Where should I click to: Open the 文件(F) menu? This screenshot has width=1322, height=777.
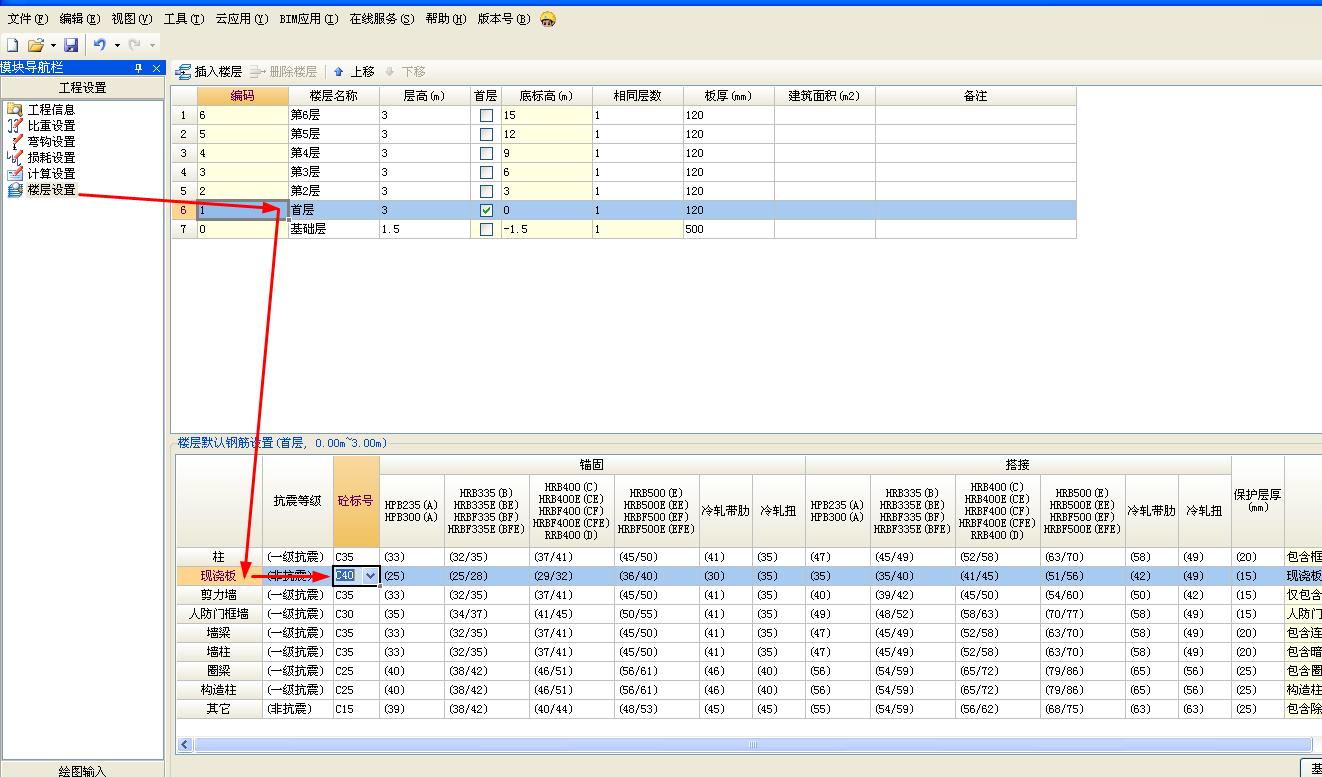pos(27,19)
